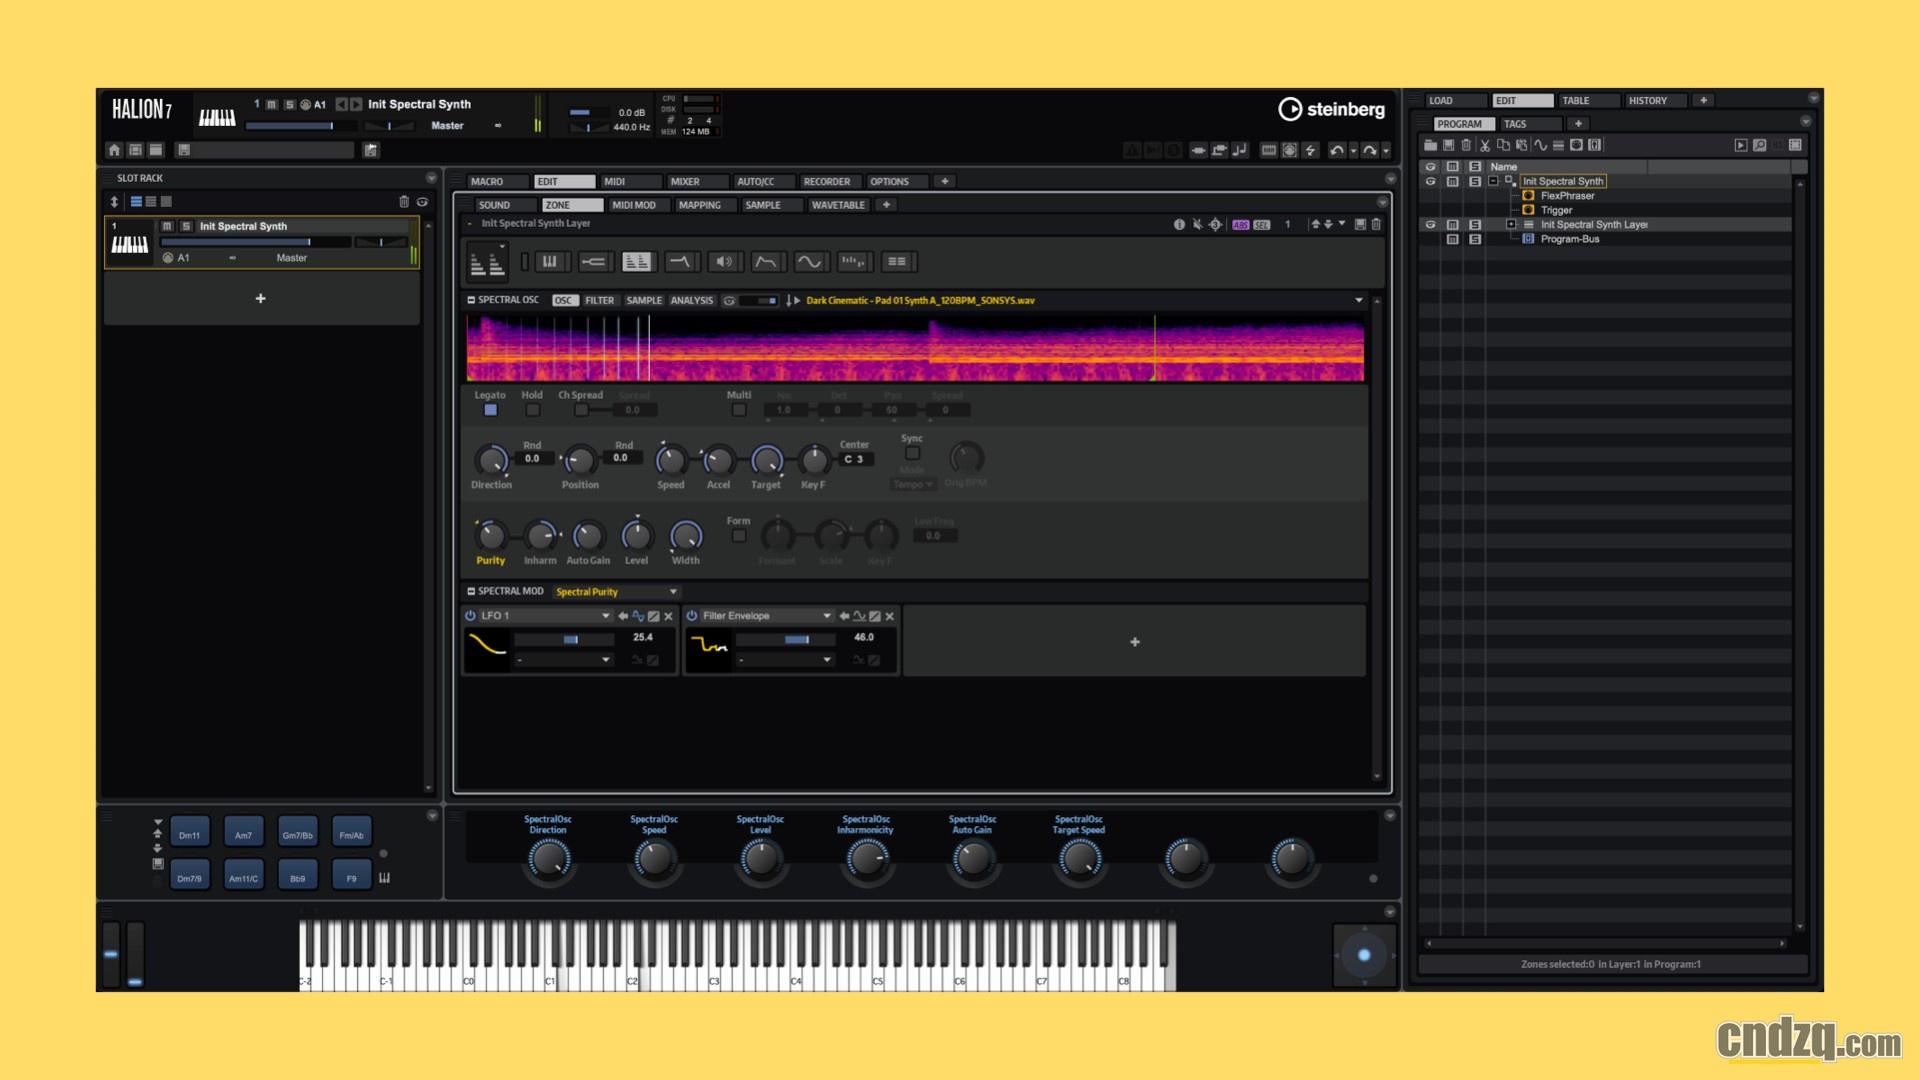The height and width of the screenshot is (1080, 1920).
Task: Open the Spectral Purity destination dropdown
Action: point(616,592)
